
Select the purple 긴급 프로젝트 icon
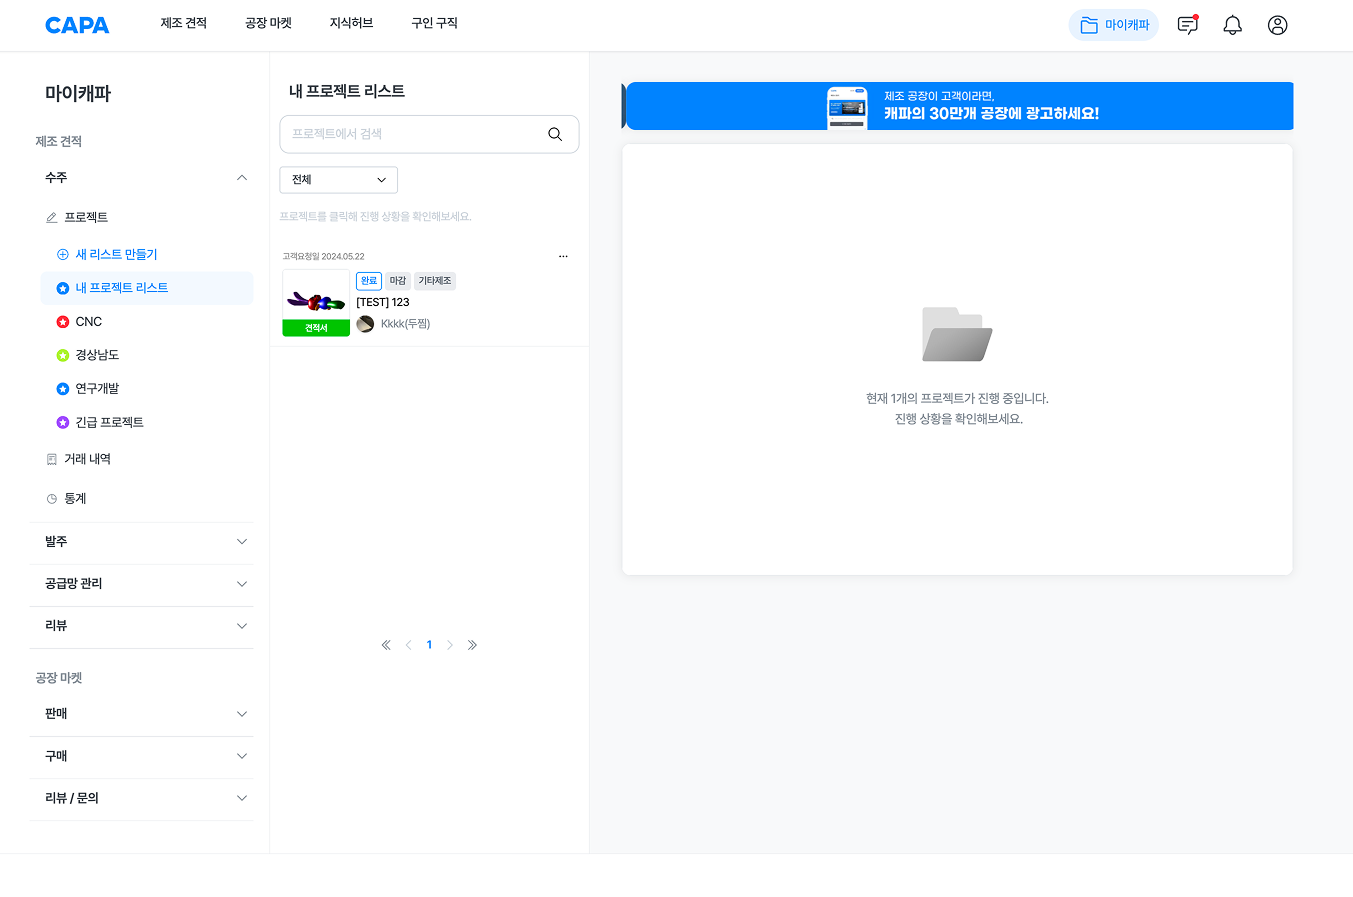click(61, 422)
